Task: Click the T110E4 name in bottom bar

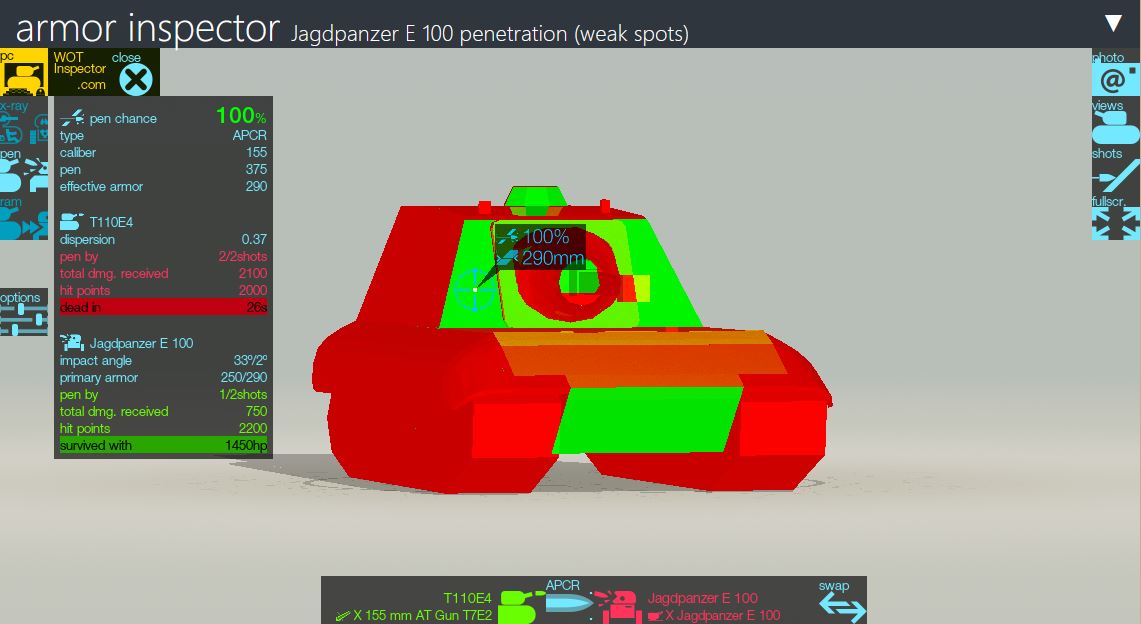Action: [x=467, y=598]
